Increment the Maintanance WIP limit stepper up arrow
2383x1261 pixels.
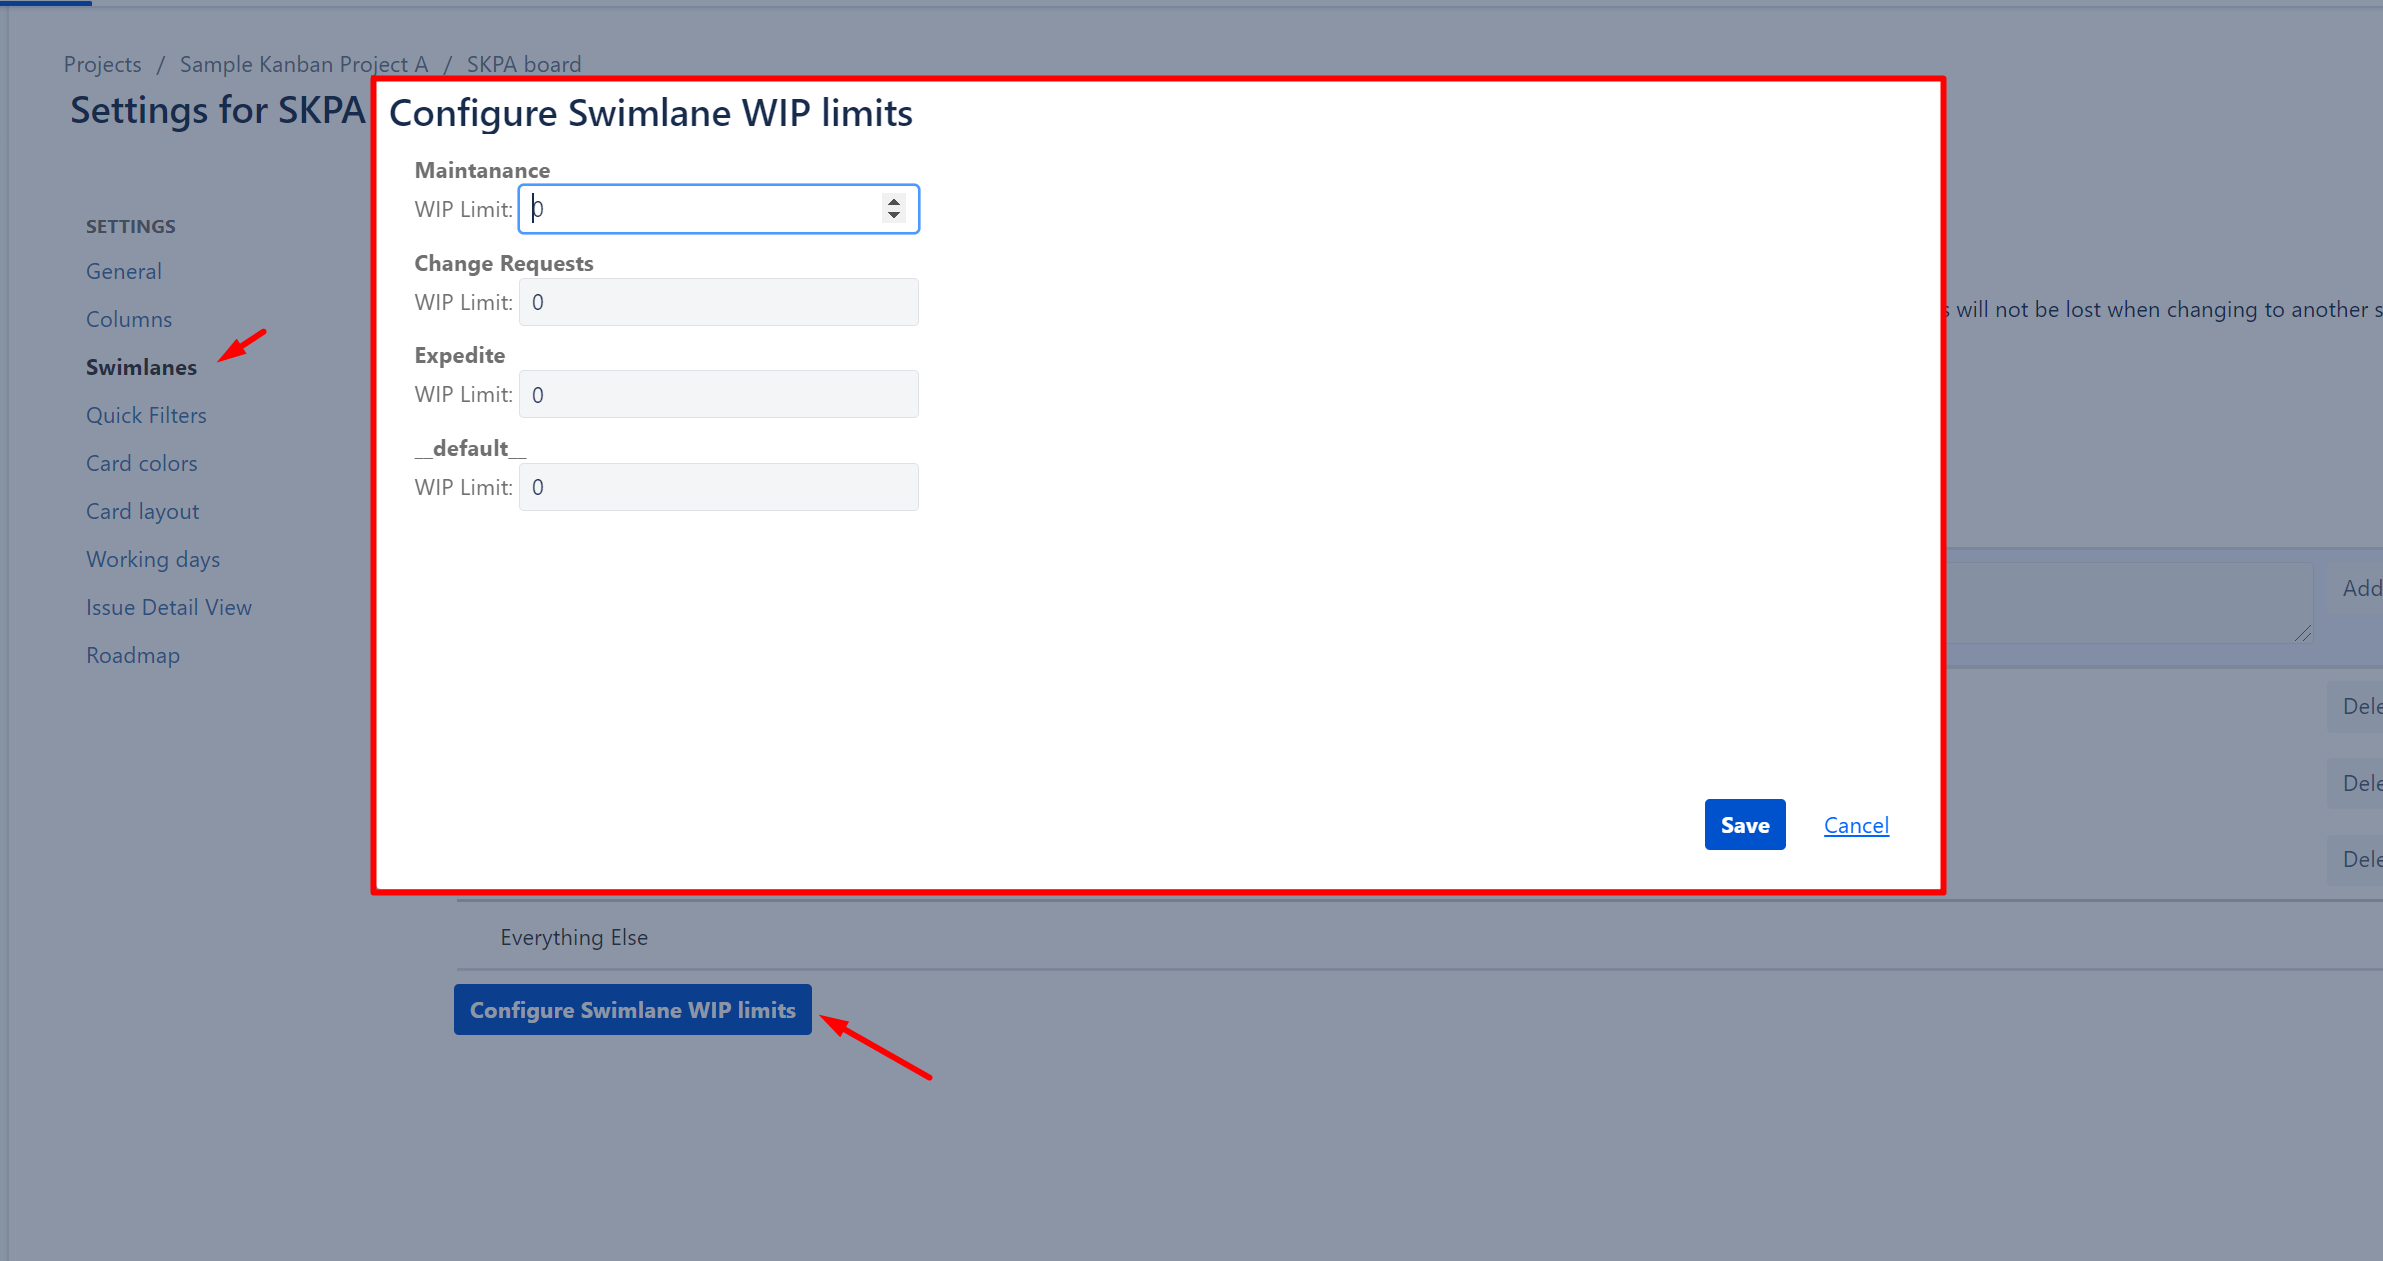tap(894, 201)
